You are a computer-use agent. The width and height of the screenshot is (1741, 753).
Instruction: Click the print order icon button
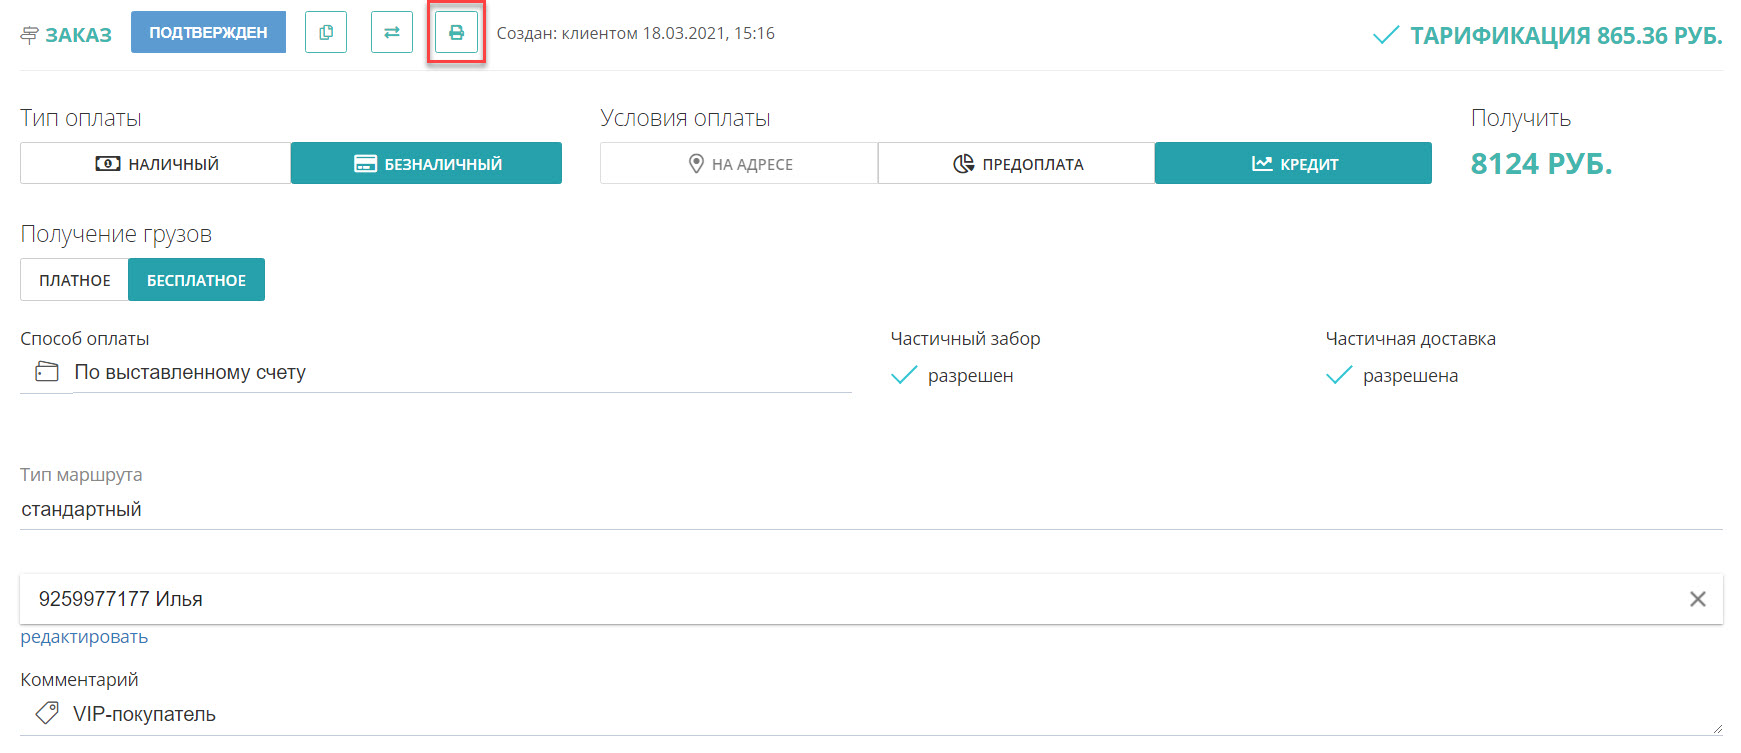[456, 32]
